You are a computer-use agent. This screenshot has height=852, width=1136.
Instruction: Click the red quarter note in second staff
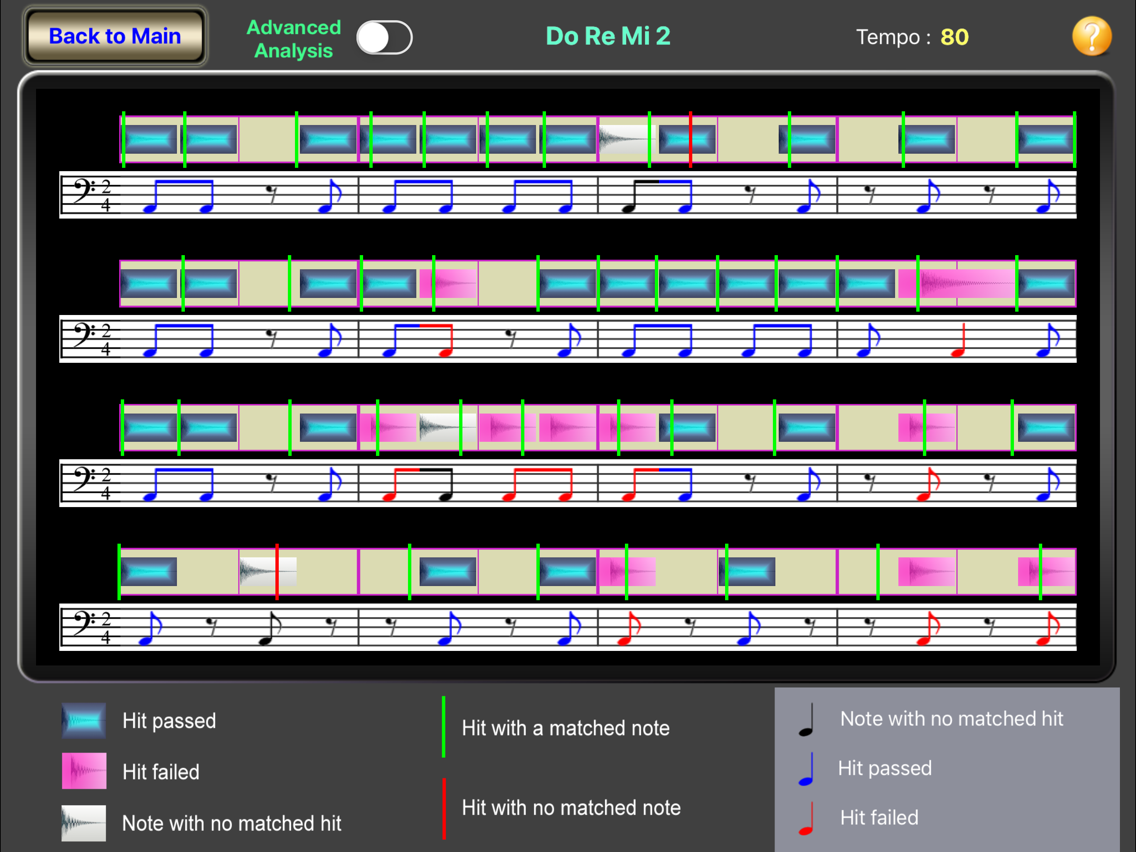tap(959, 341)
